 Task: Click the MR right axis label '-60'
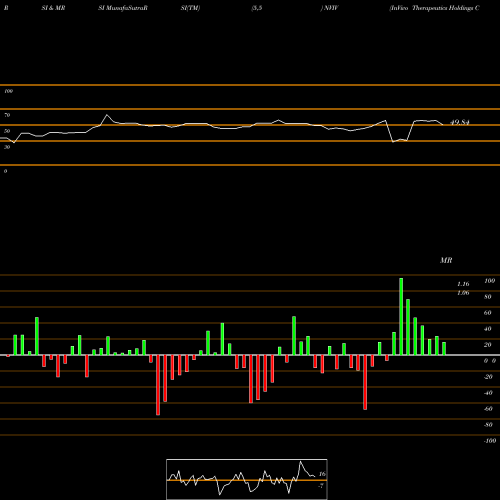488,409
